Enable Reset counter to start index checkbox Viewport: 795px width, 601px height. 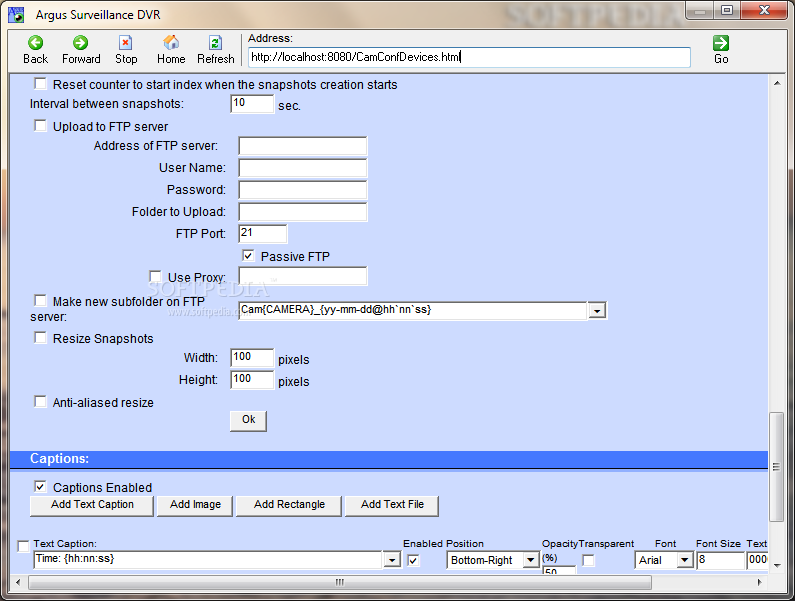(x=40, y=83)
